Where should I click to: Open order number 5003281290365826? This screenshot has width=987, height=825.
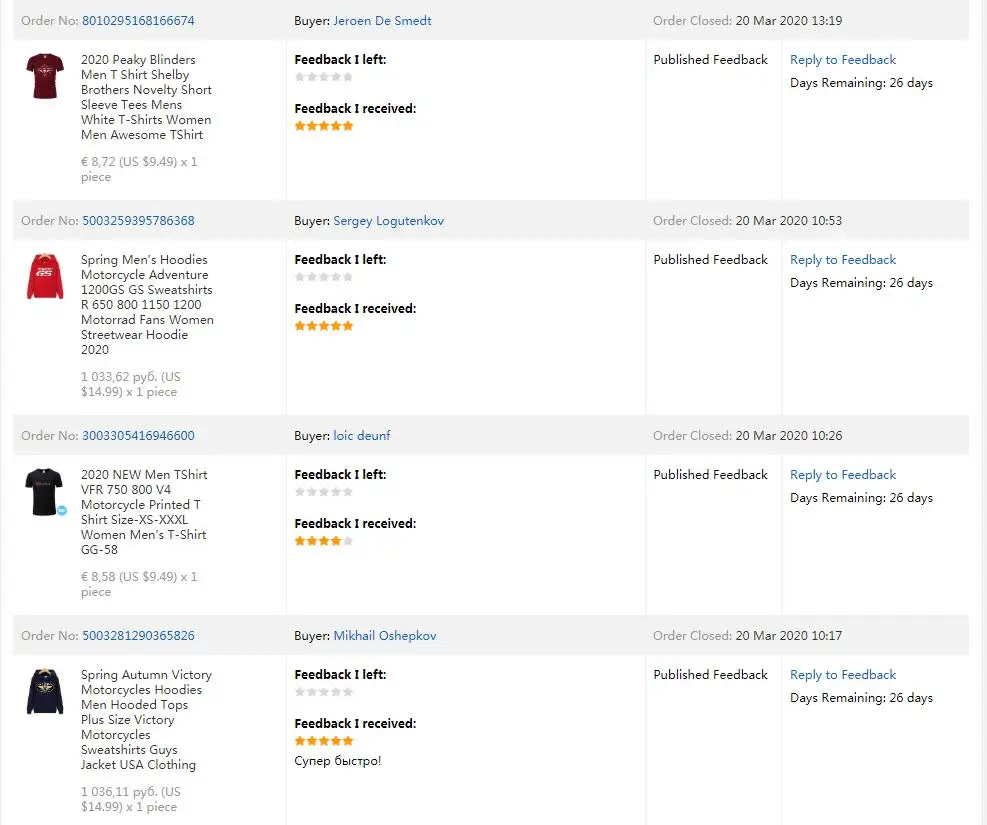(138, 636)
